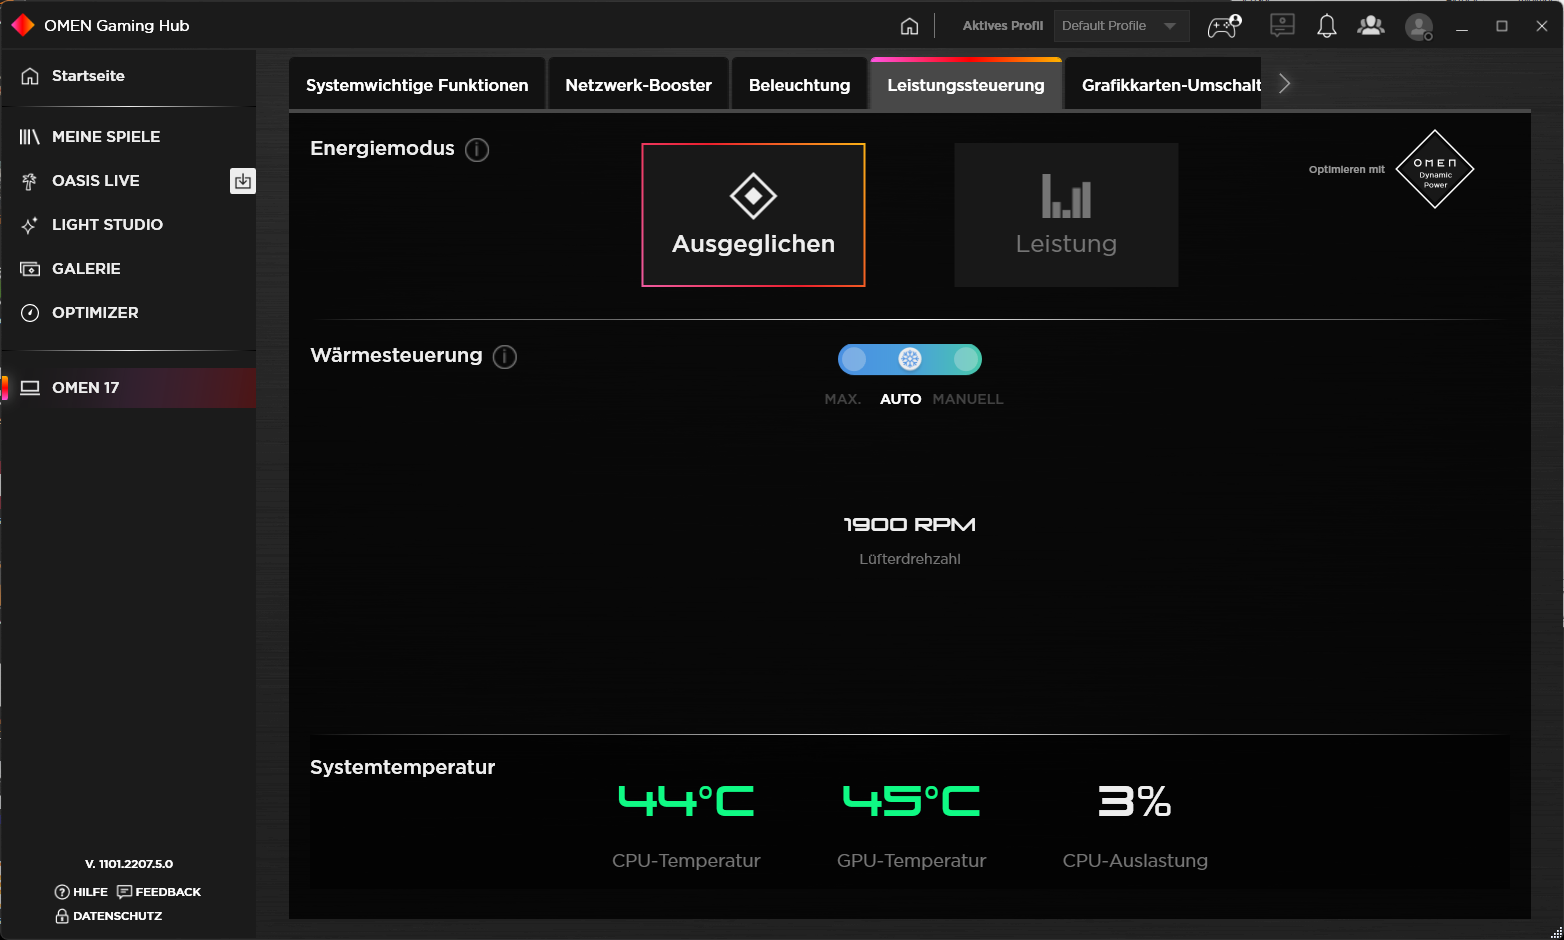The height and width of the screenshot is (940, 1564).
Task: Open LIGHT STUDIO in the sidebar
Action: tap(107, 225)
